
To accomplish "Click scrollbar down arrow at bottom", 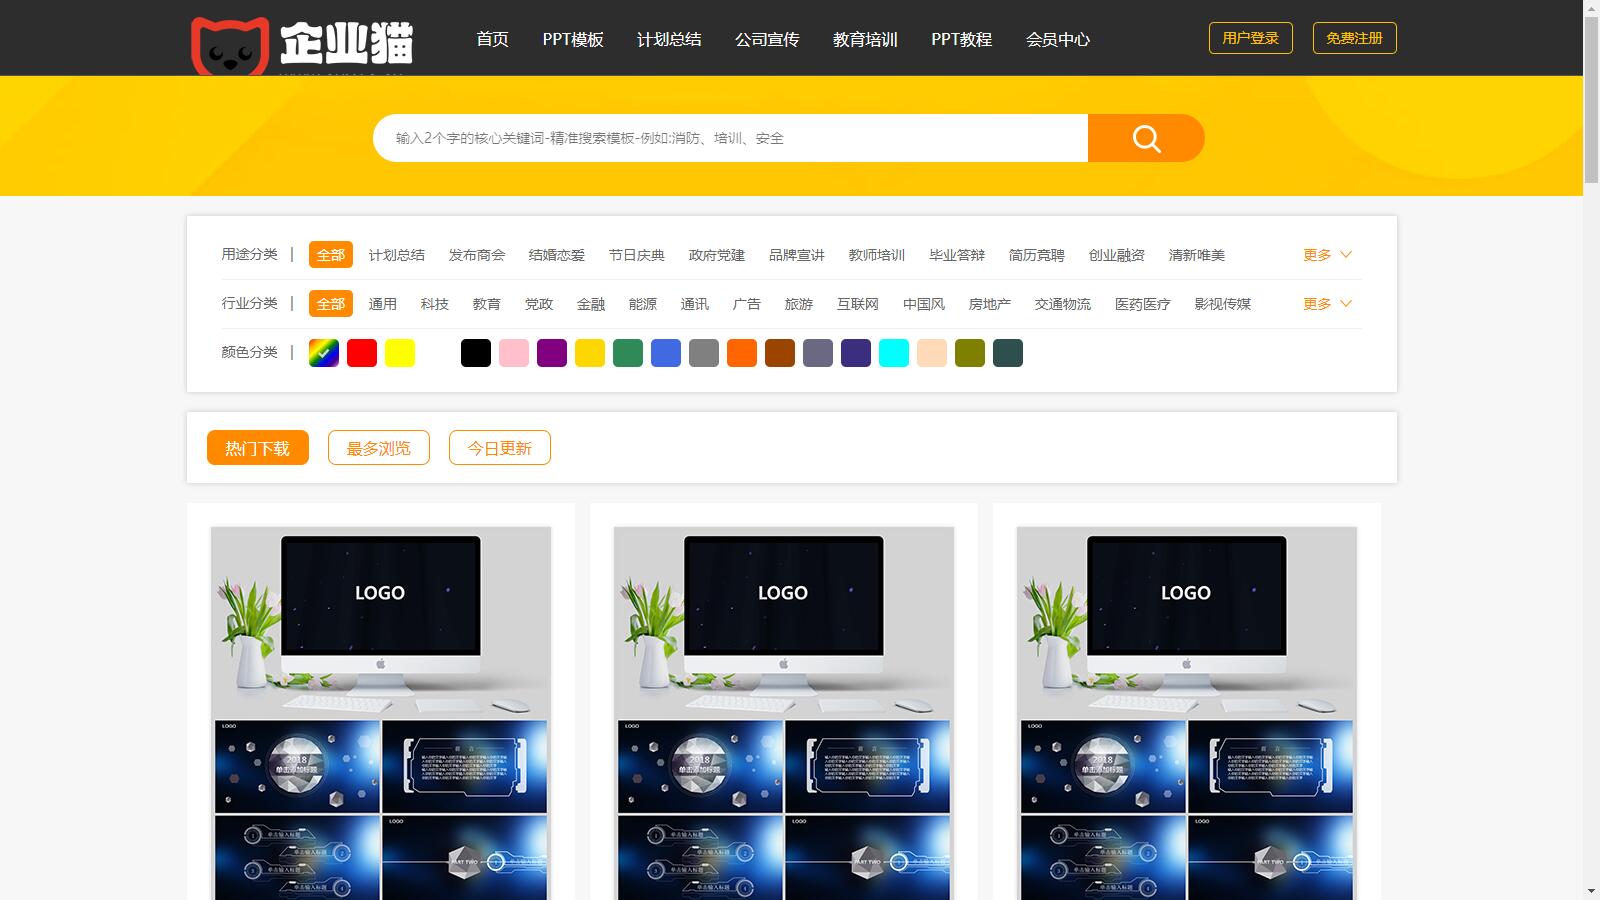I will coord(1591,891).
